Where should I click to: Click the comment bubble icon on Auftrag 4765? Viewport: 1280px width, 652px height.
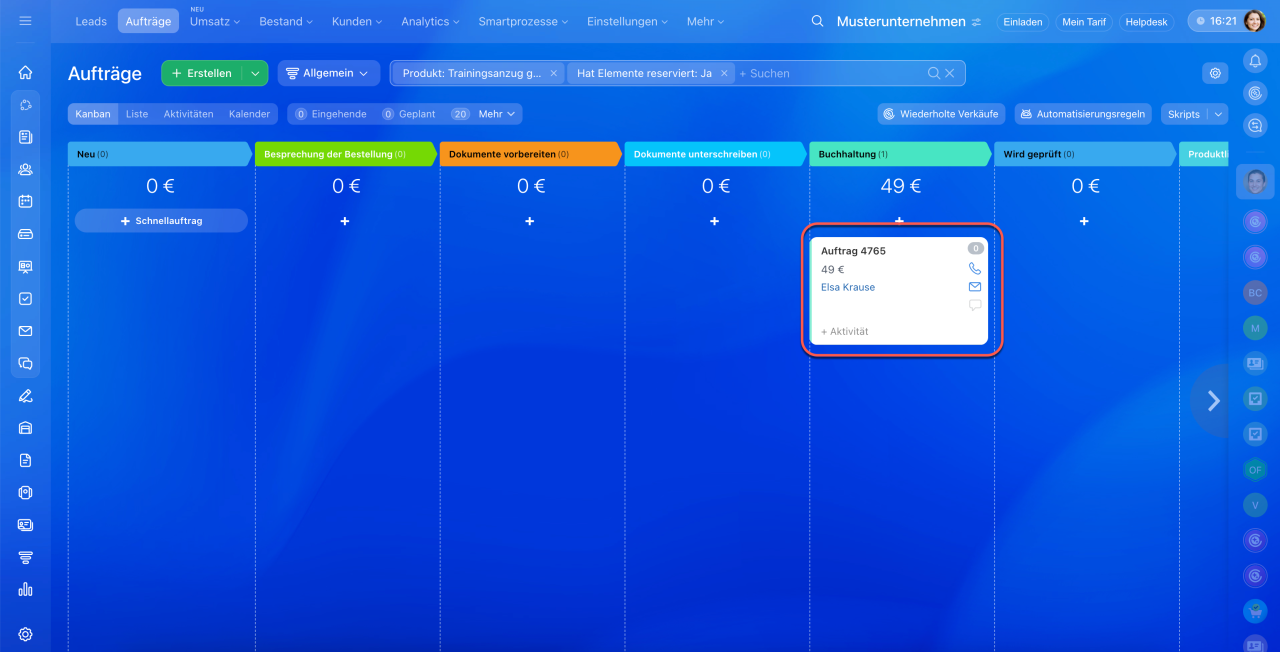975,305
